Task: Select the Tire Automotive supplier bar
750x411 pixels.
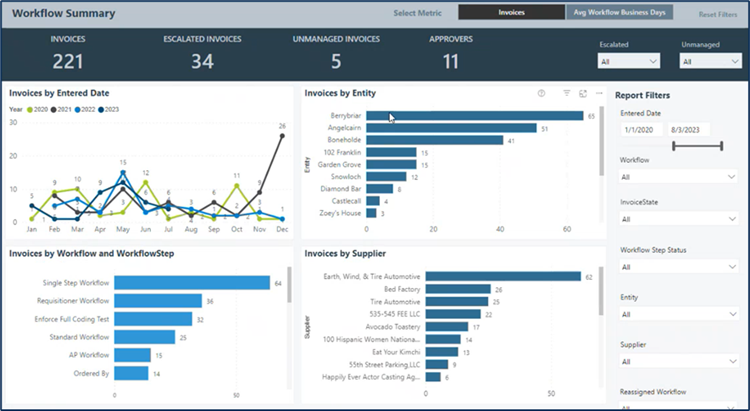Action: 457,301
